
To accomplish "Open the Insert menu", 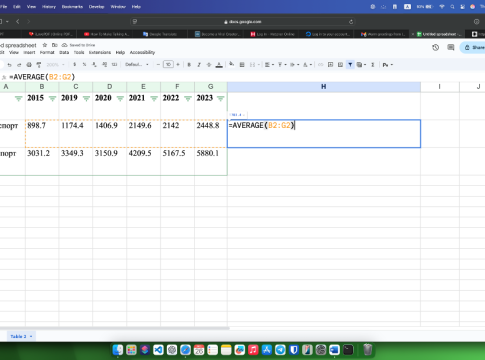I will 29,52.
